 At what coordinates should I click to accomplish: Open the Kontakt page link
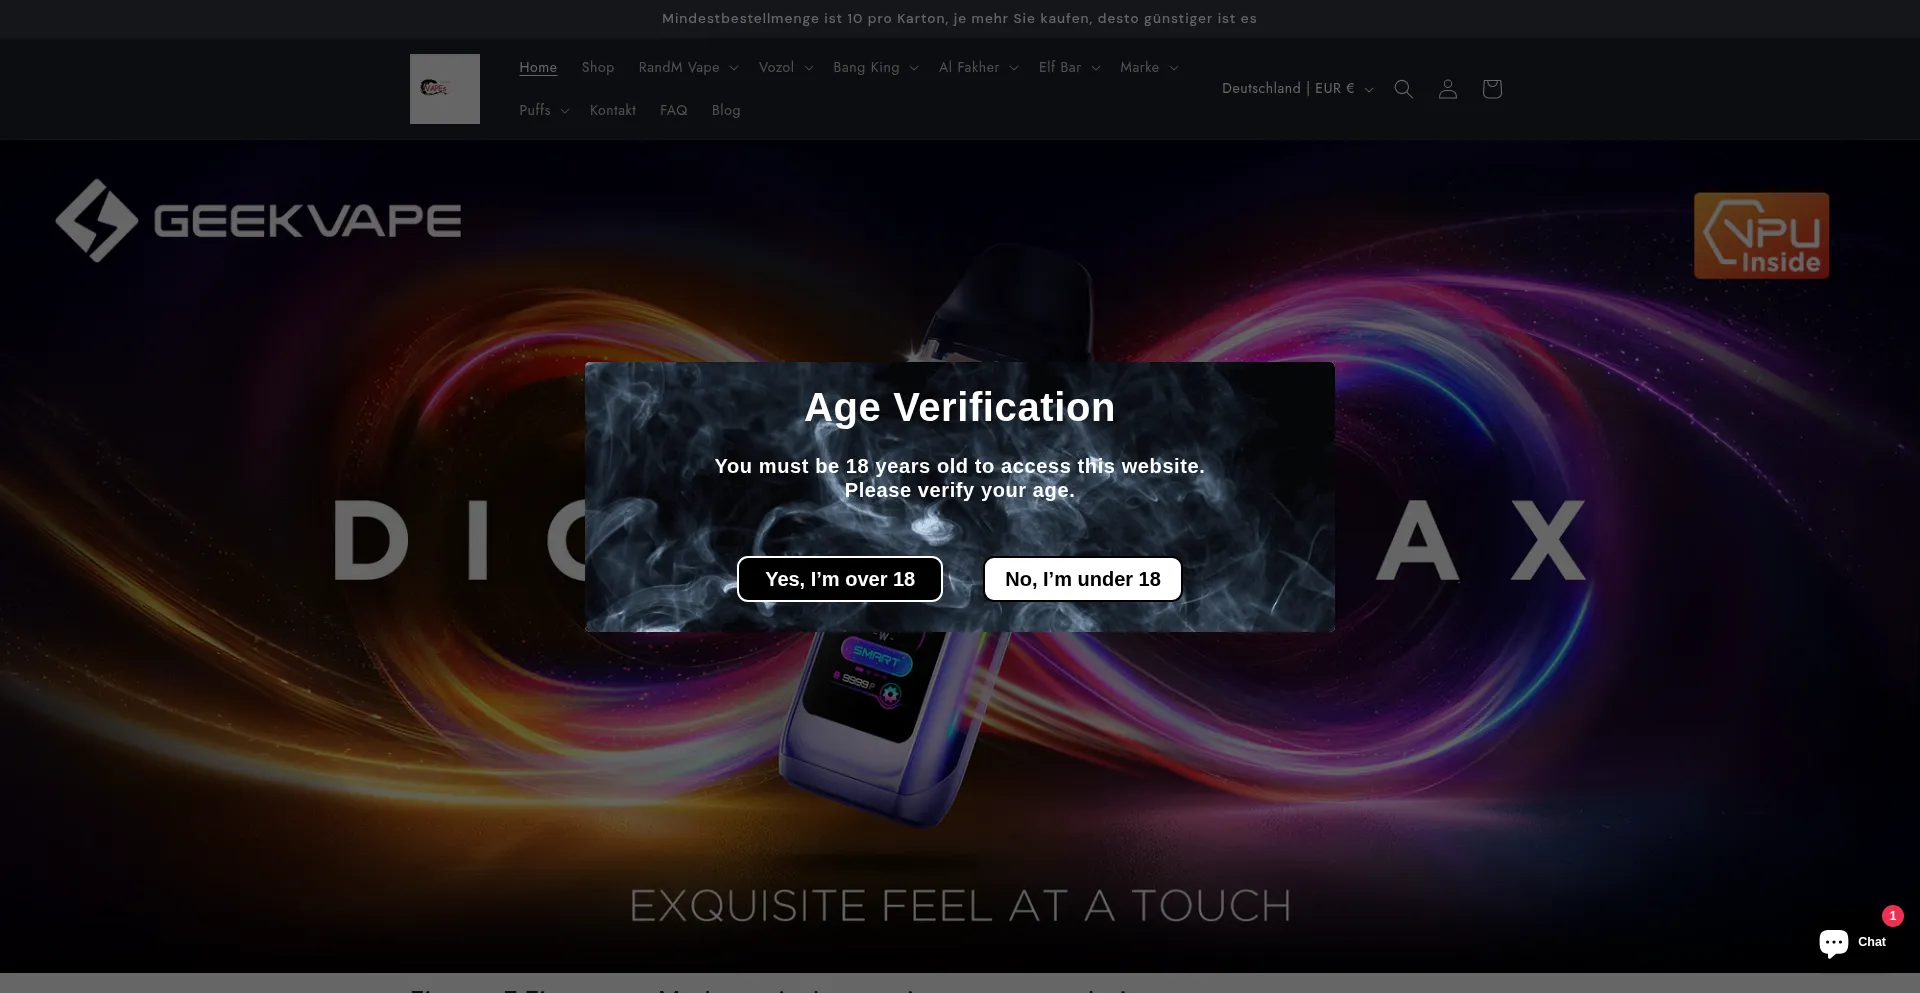(612, 110)
